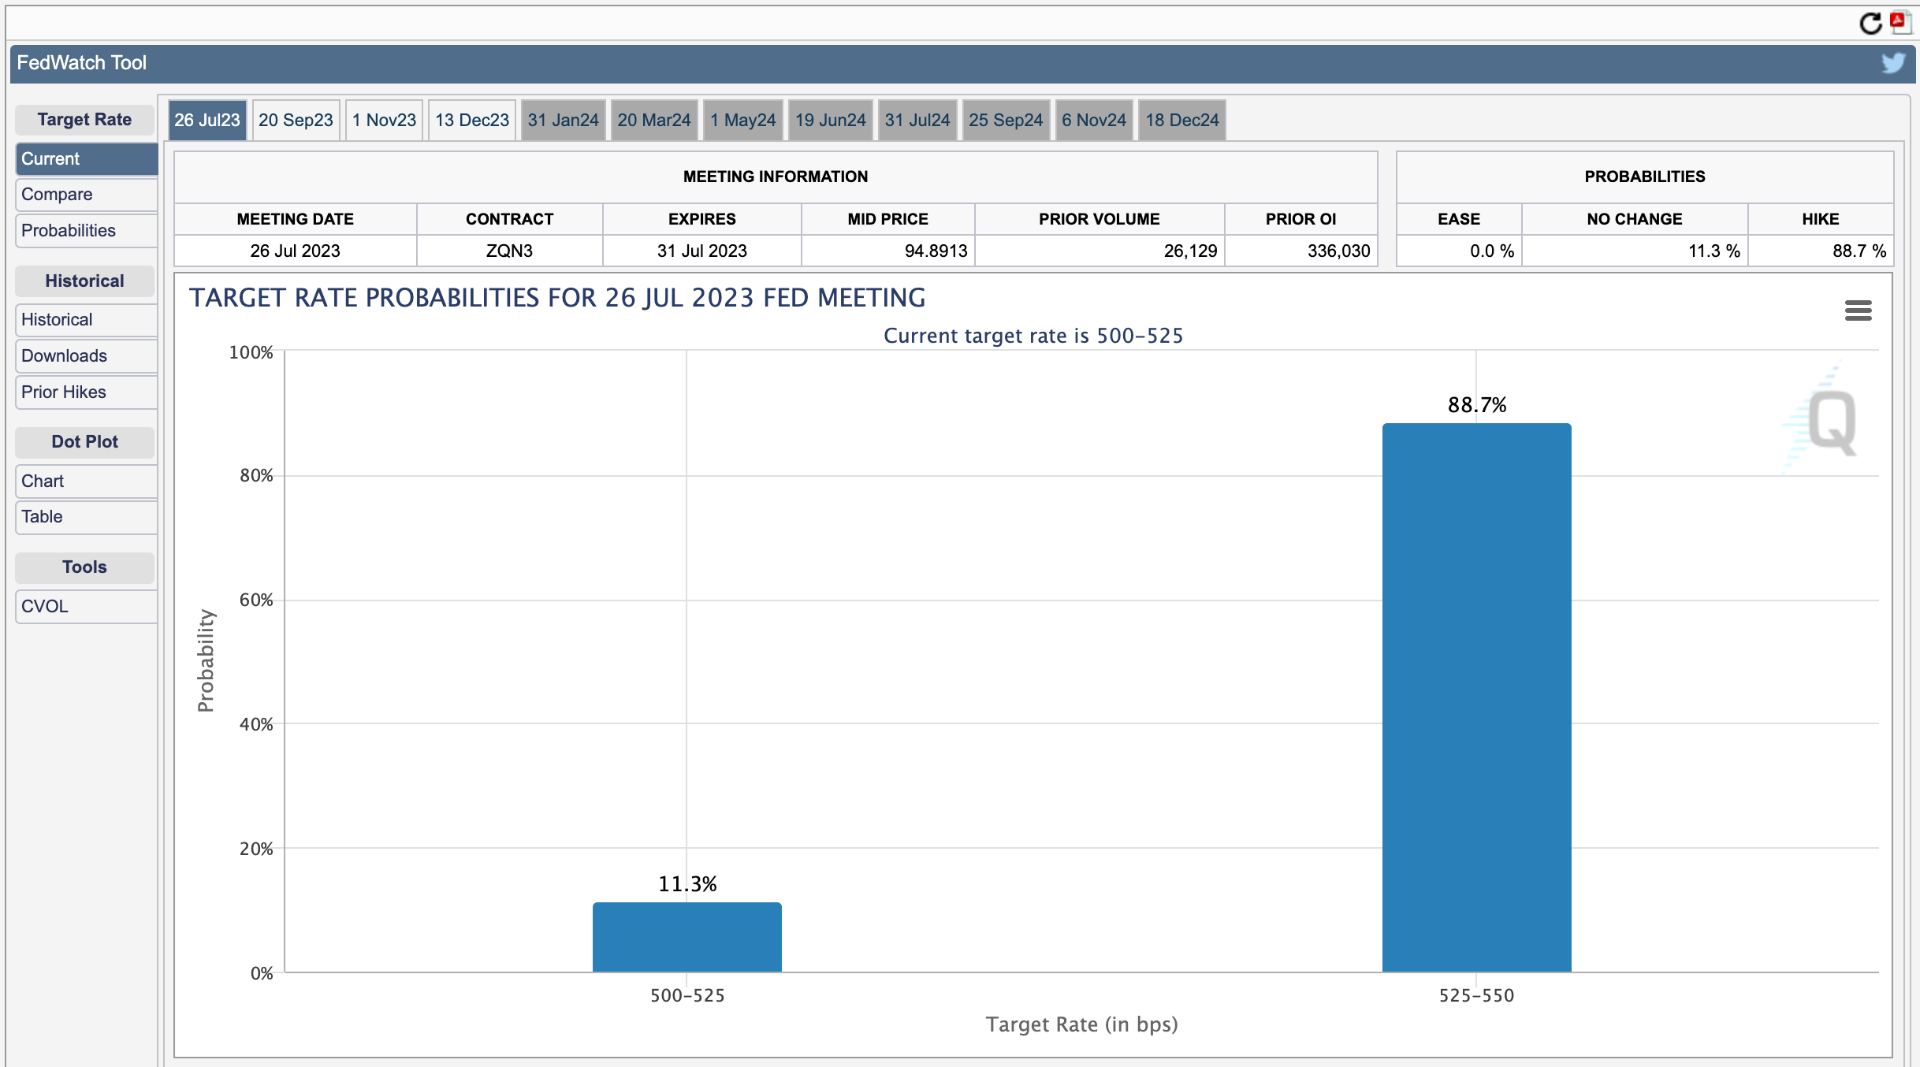Click the 0.0 % ease probability cell
The width and height of the screenshot is (1920, 1067).
[1459, 251]
